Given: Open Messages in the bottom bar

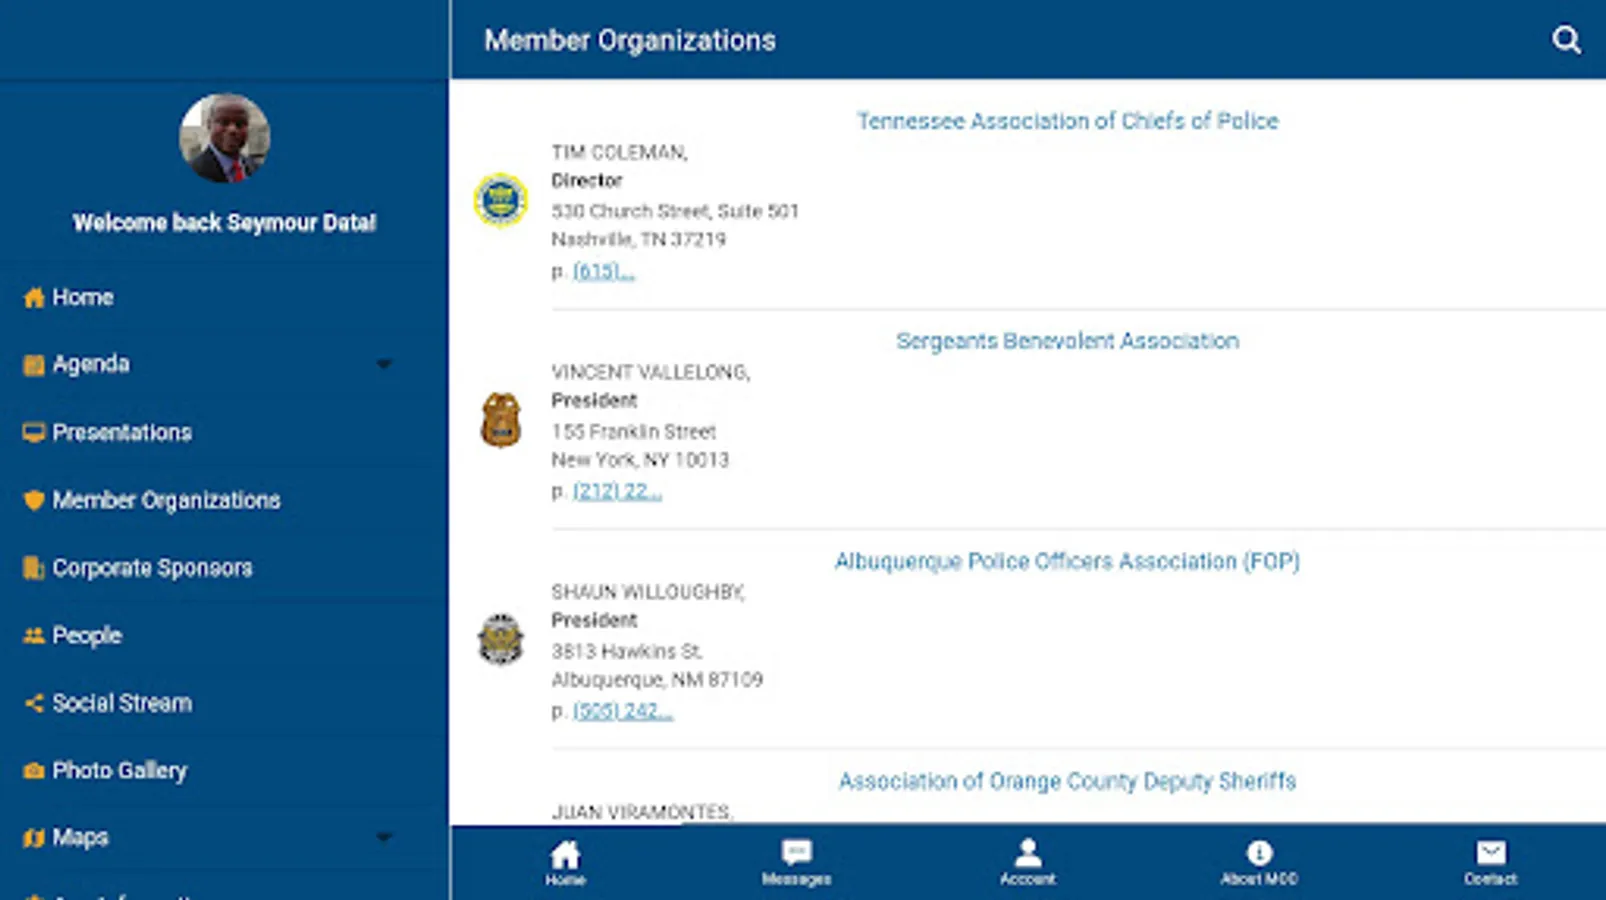Looking at the screenshot, I should pos(796,863).
